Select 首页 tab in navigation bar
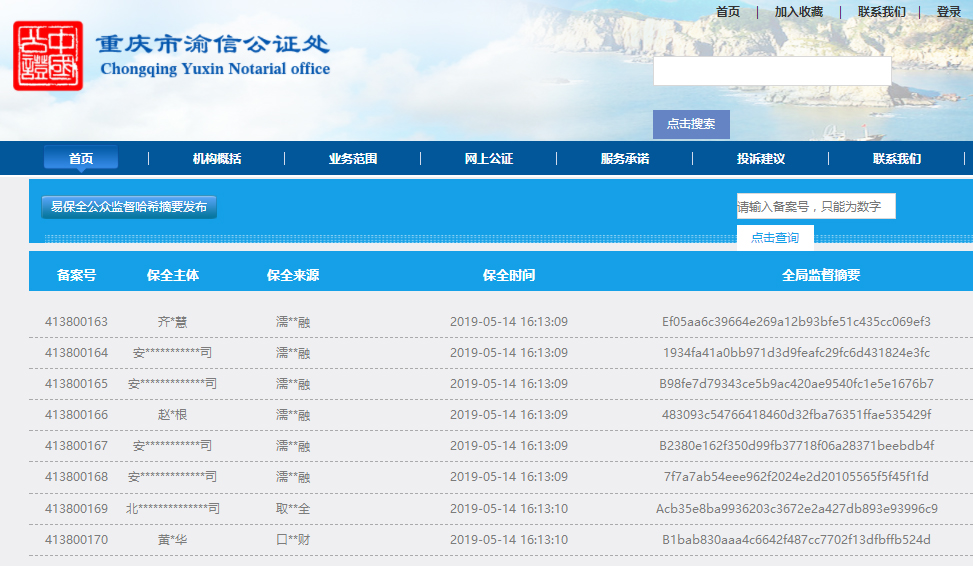Screen dimensions: 973x566 [x=80, y=158]
